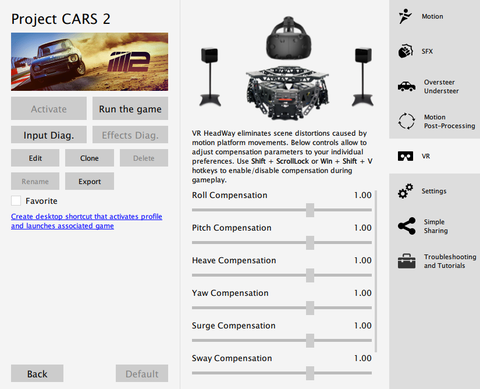Click the SFX fist icon
This screenshot has width=480, height=389.
(406, 51)
